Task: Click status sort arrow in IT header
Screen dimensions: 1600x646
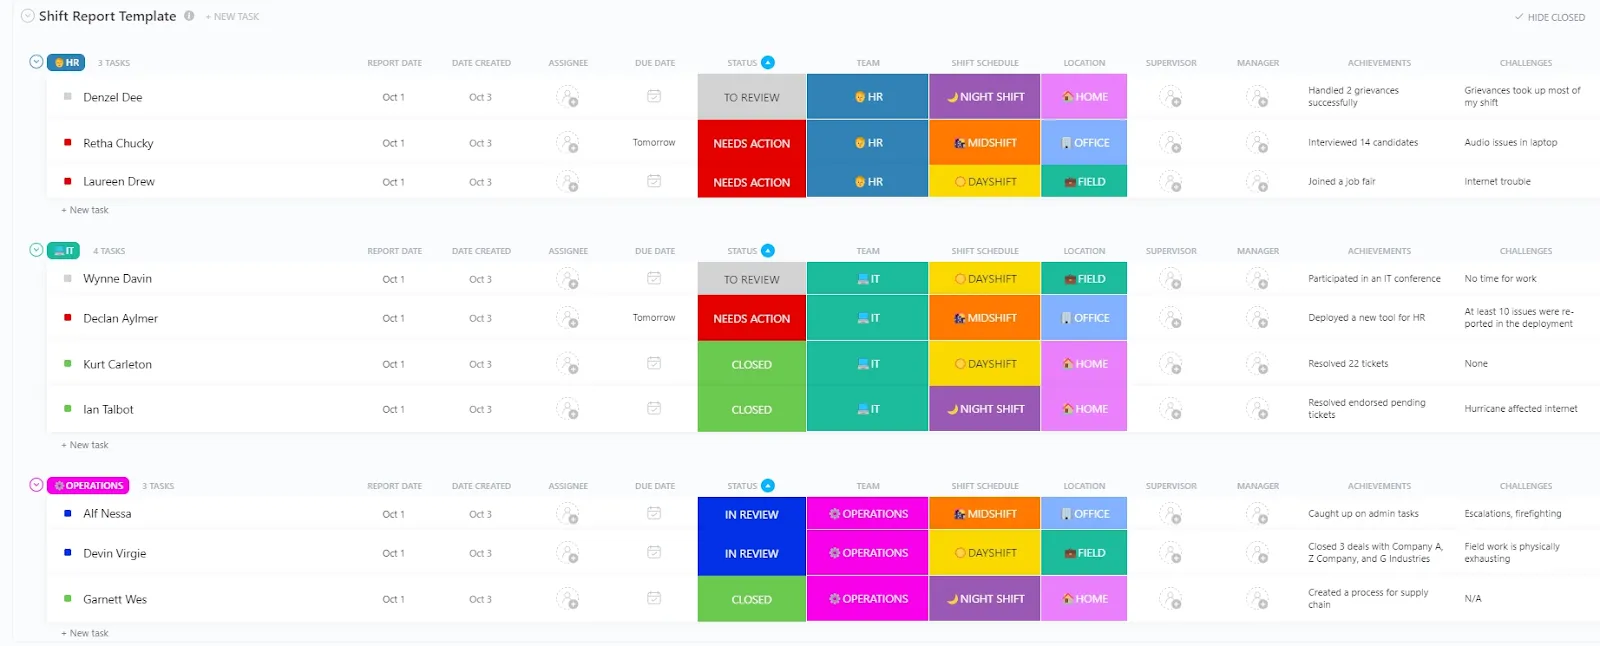Action: point(768,250)
